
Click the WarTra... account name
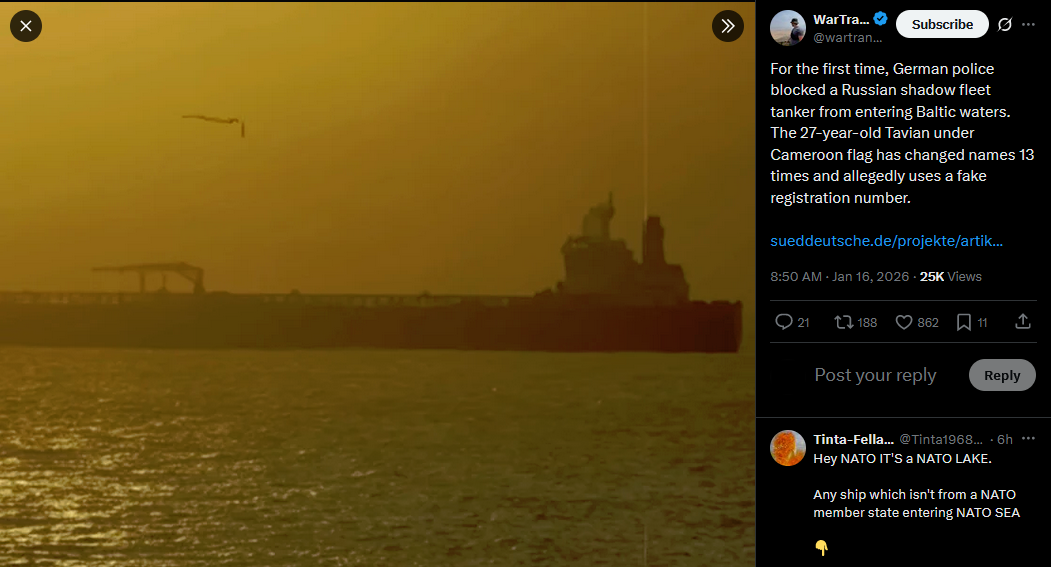click(x=841, y=19)
